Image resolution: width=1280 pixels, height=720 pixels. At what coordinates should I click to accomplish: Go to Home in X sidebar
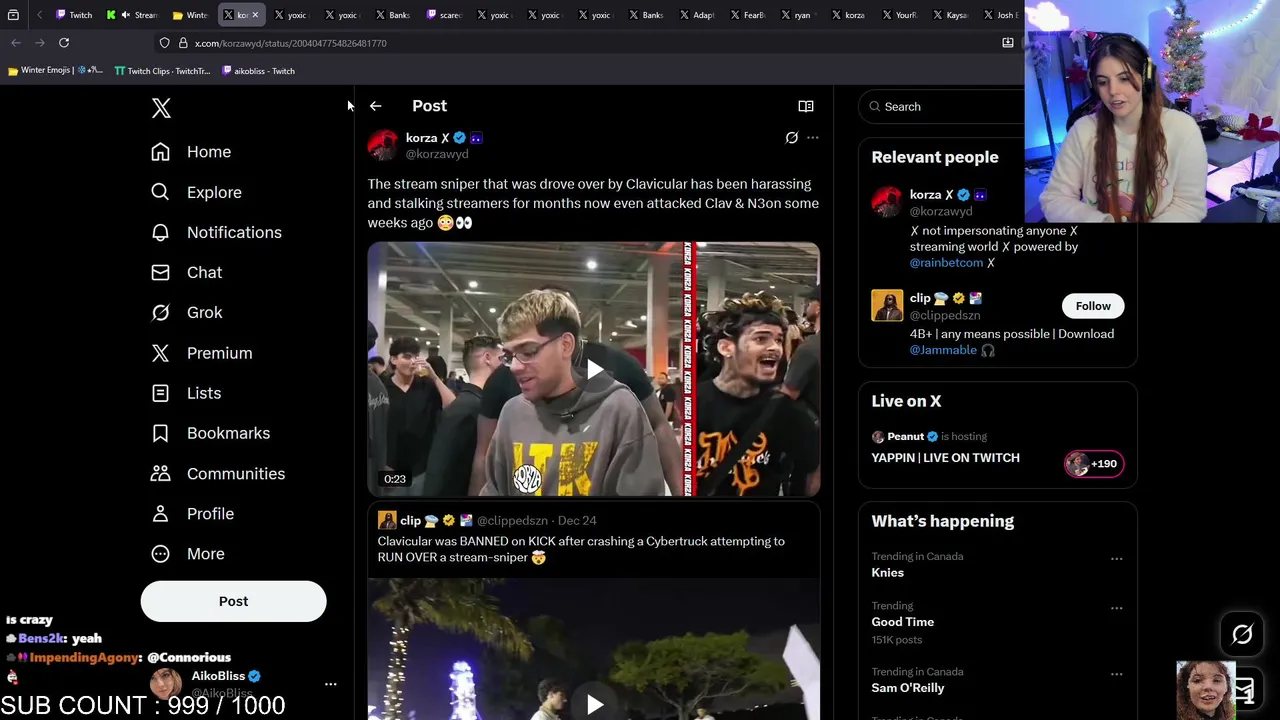click(191, 152)
